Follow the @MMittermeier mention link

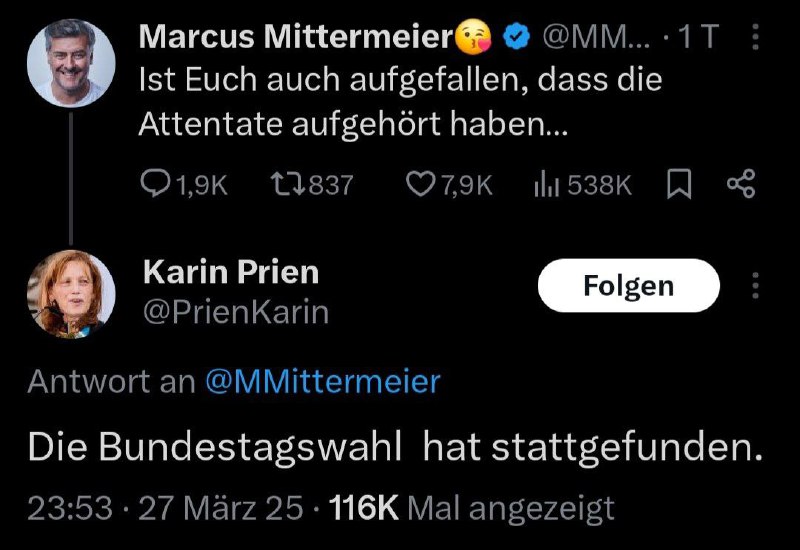[x=322, y=382]
